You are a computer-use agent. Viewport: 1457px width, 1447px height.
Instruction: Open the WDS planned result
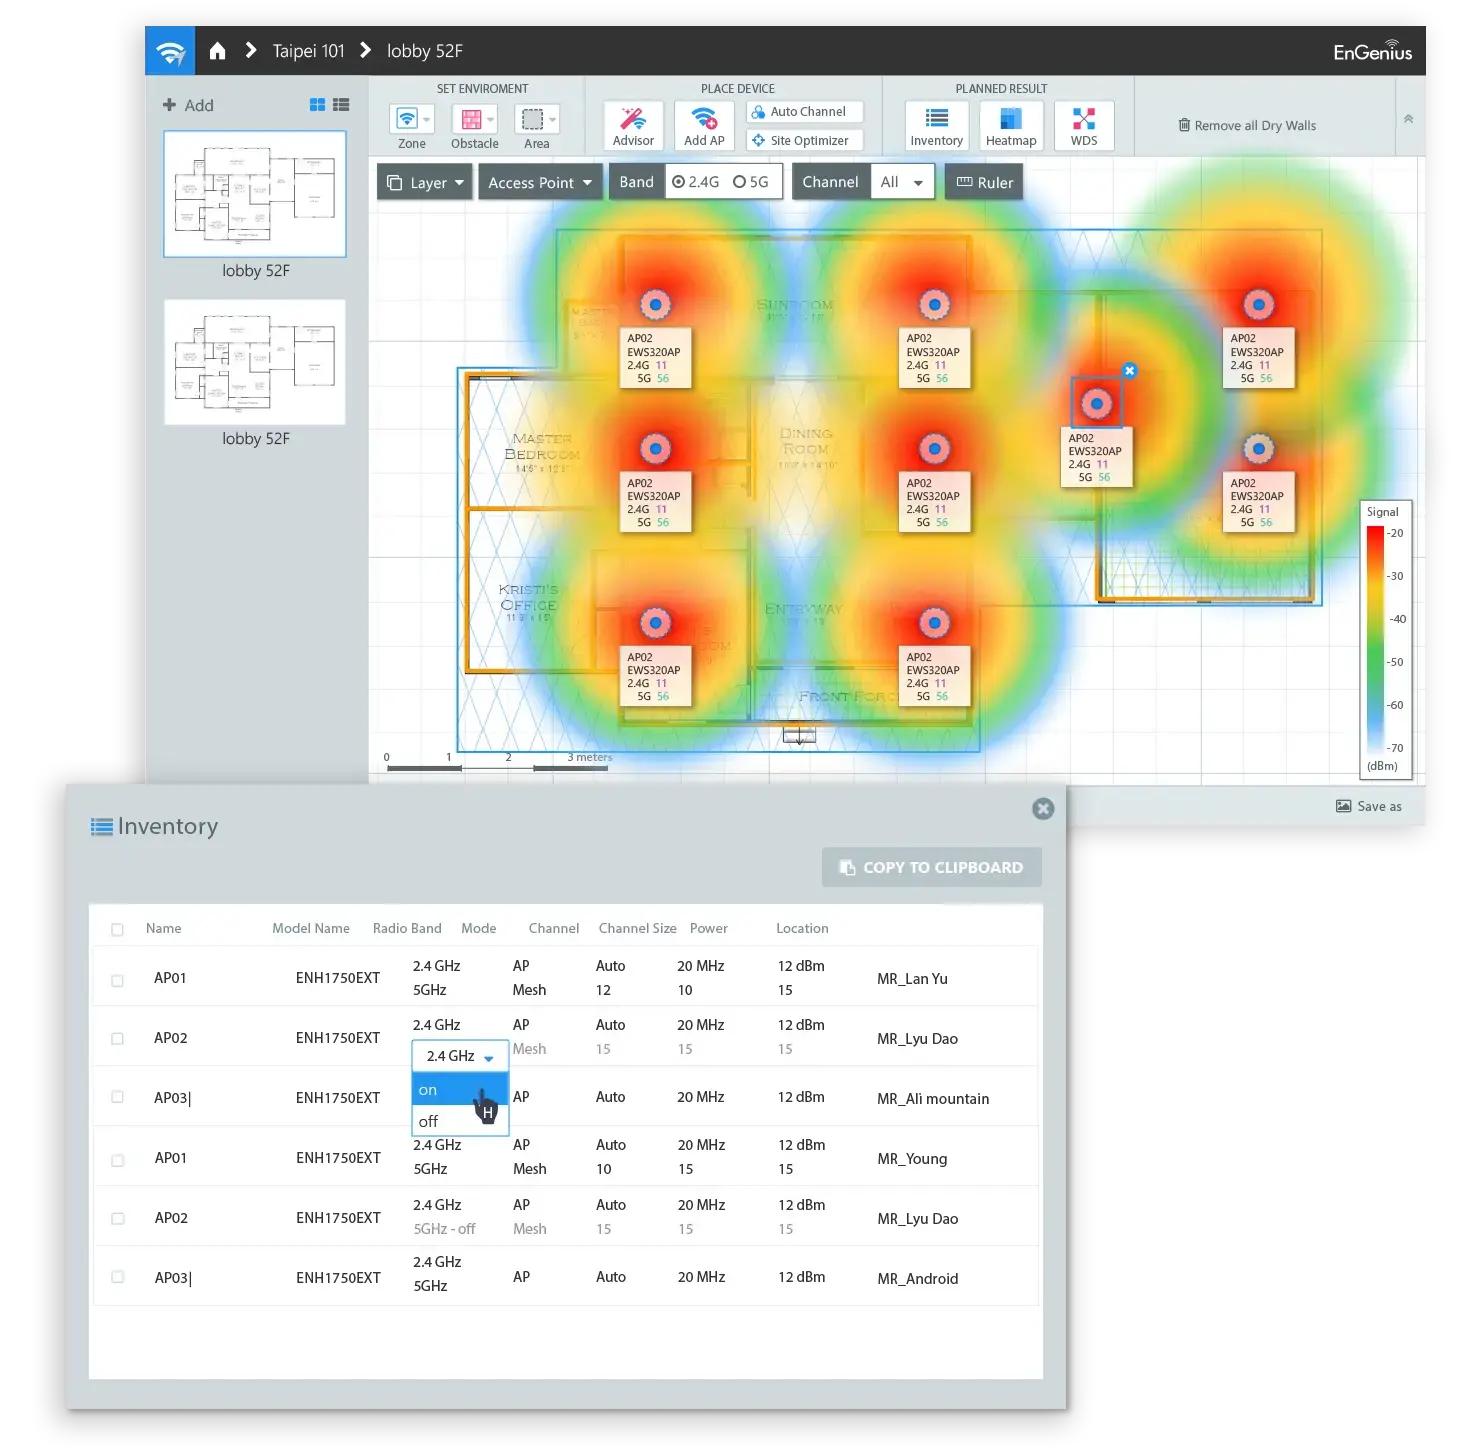tap(1084, 126)
